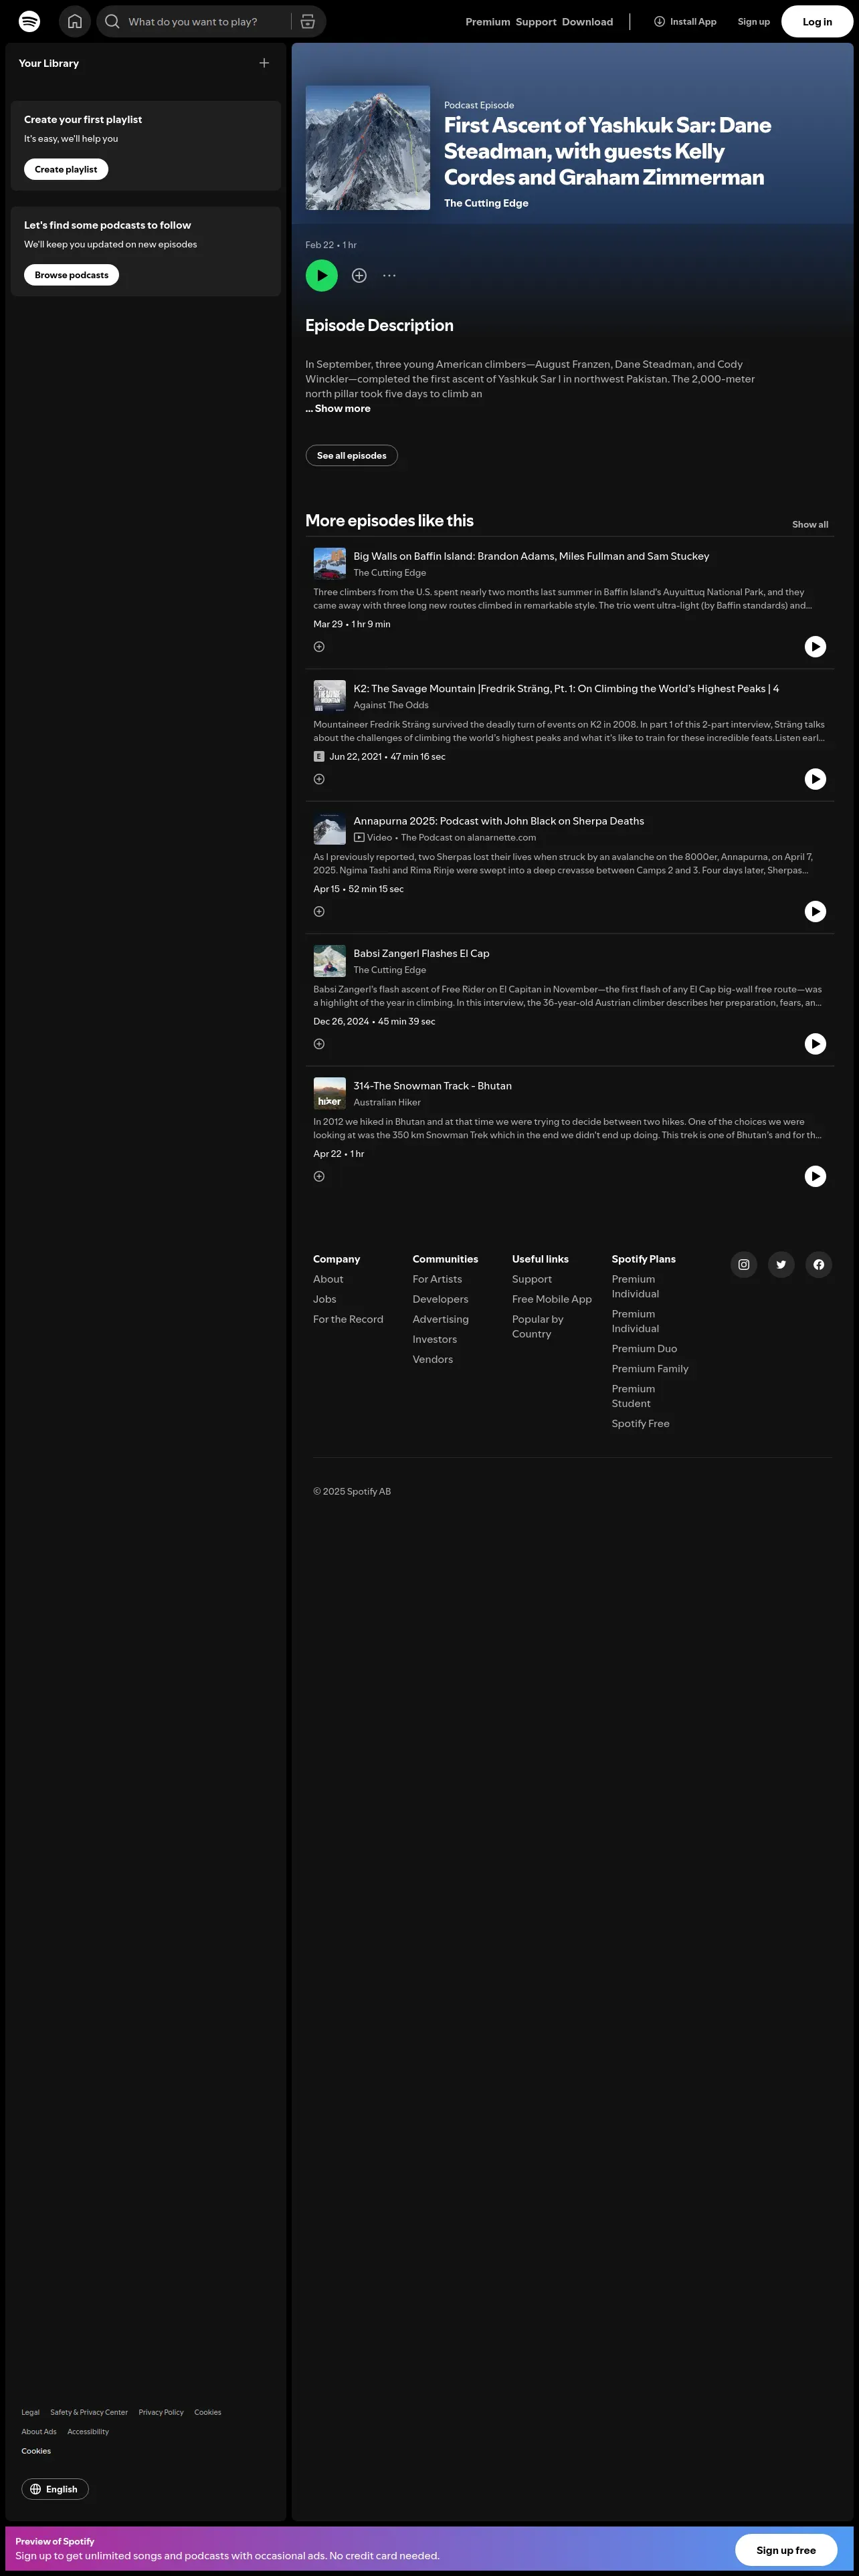The height and width of the screenshot is (2576, 859).
Task: Open the Annapurna 2025 episode thumbnail
Action: pyautogui.click(x=330, y=828)
